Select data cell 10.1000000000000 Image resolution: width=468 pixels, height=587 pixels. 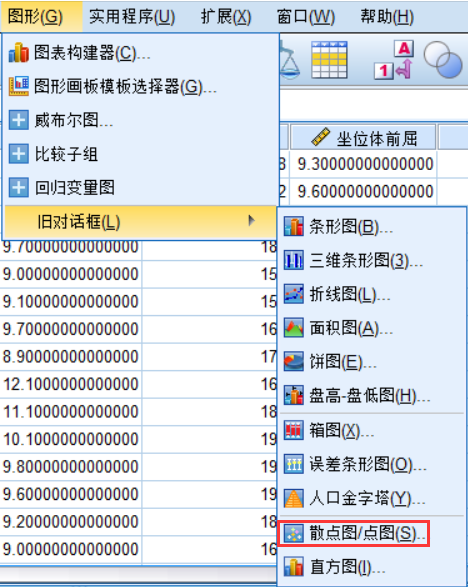(71, 439)
